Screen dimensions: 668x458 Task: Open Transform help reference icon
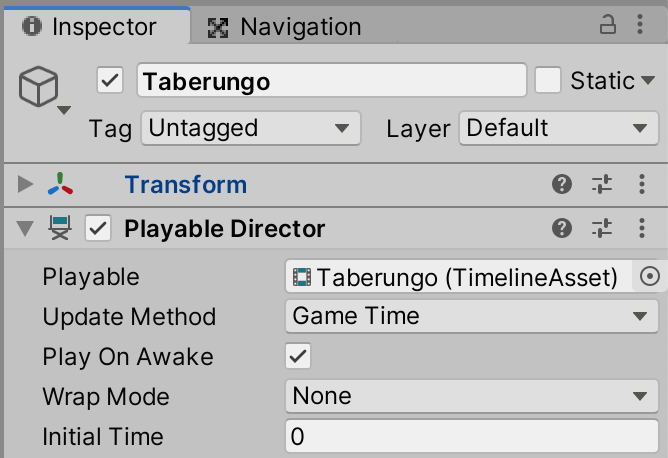(x=562, y=184)
